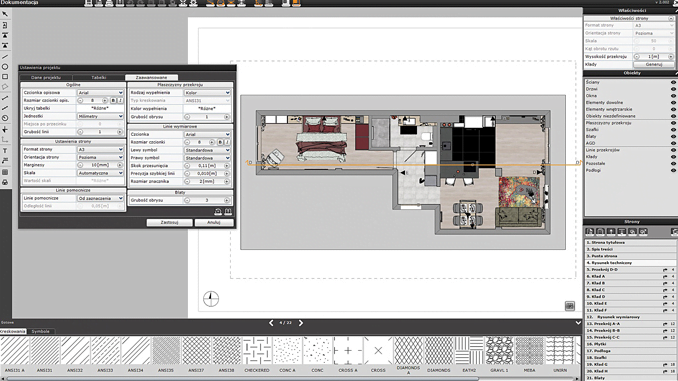Viewport: 678px width, 381px height.
Task: Hide Szafki layer
Action: coord(673,130)
